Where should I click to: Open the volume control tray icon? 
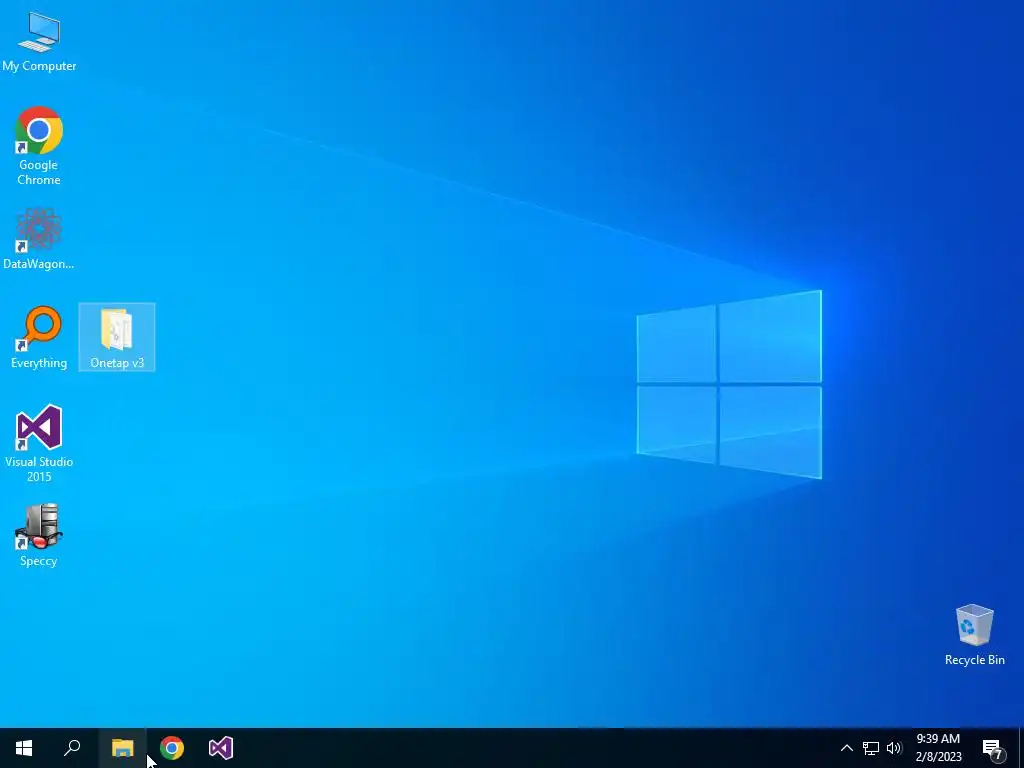tap(894, 748)
